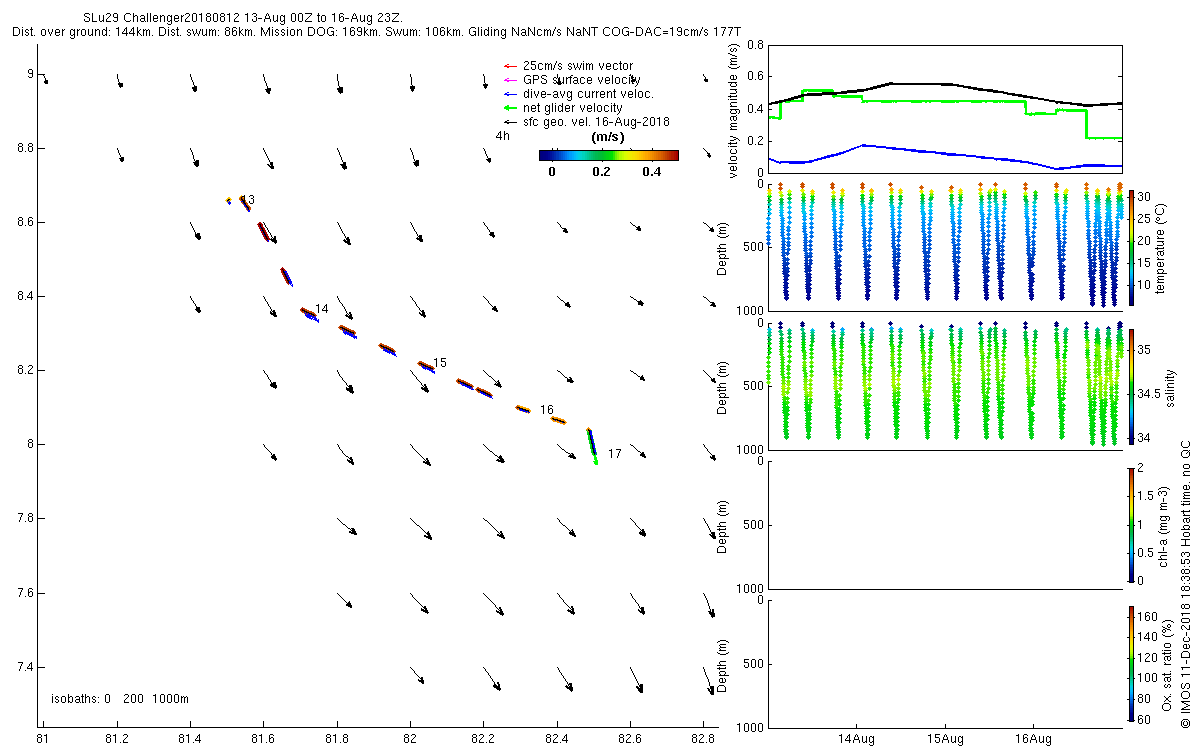Click track day label '17' on the map

click(x=615, y=454)
